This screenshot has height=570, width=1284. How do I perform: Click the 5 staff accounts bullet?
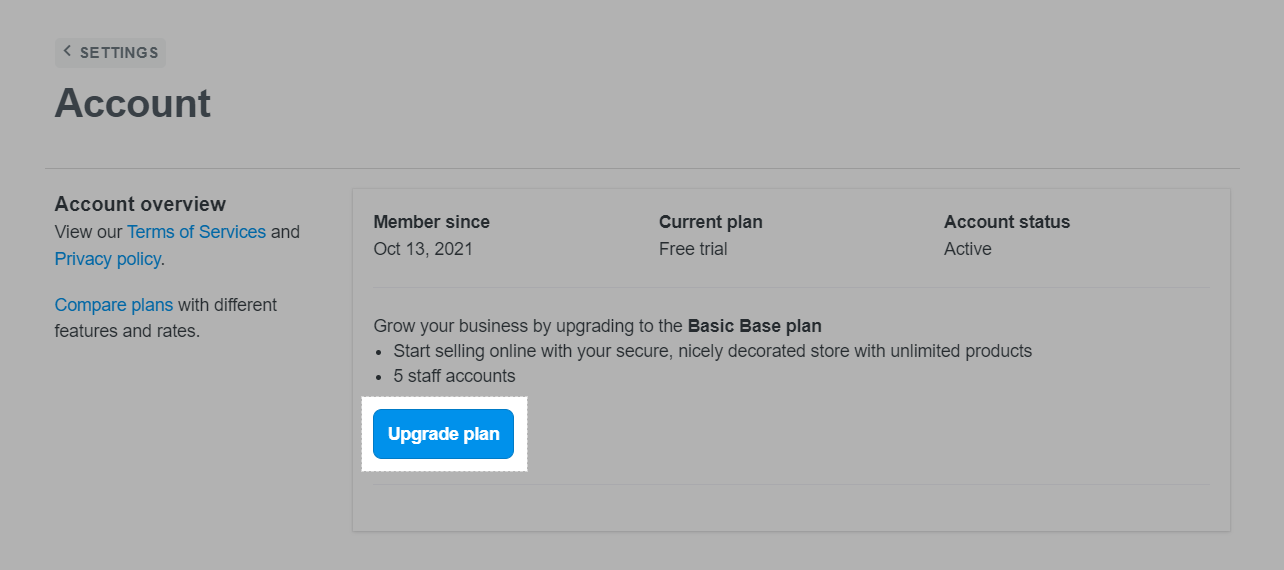[x=454, y=376]
